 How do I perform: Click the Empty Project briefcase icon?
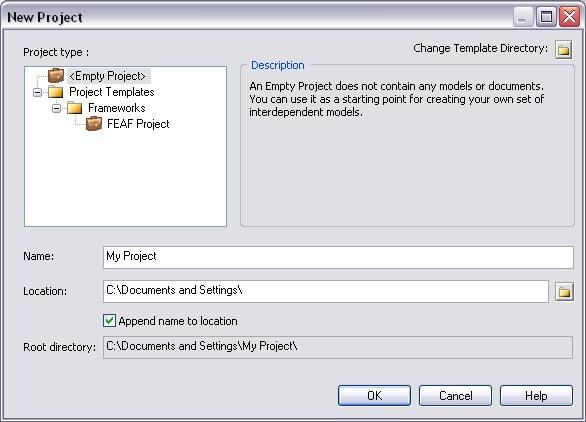tap(56, 76)
